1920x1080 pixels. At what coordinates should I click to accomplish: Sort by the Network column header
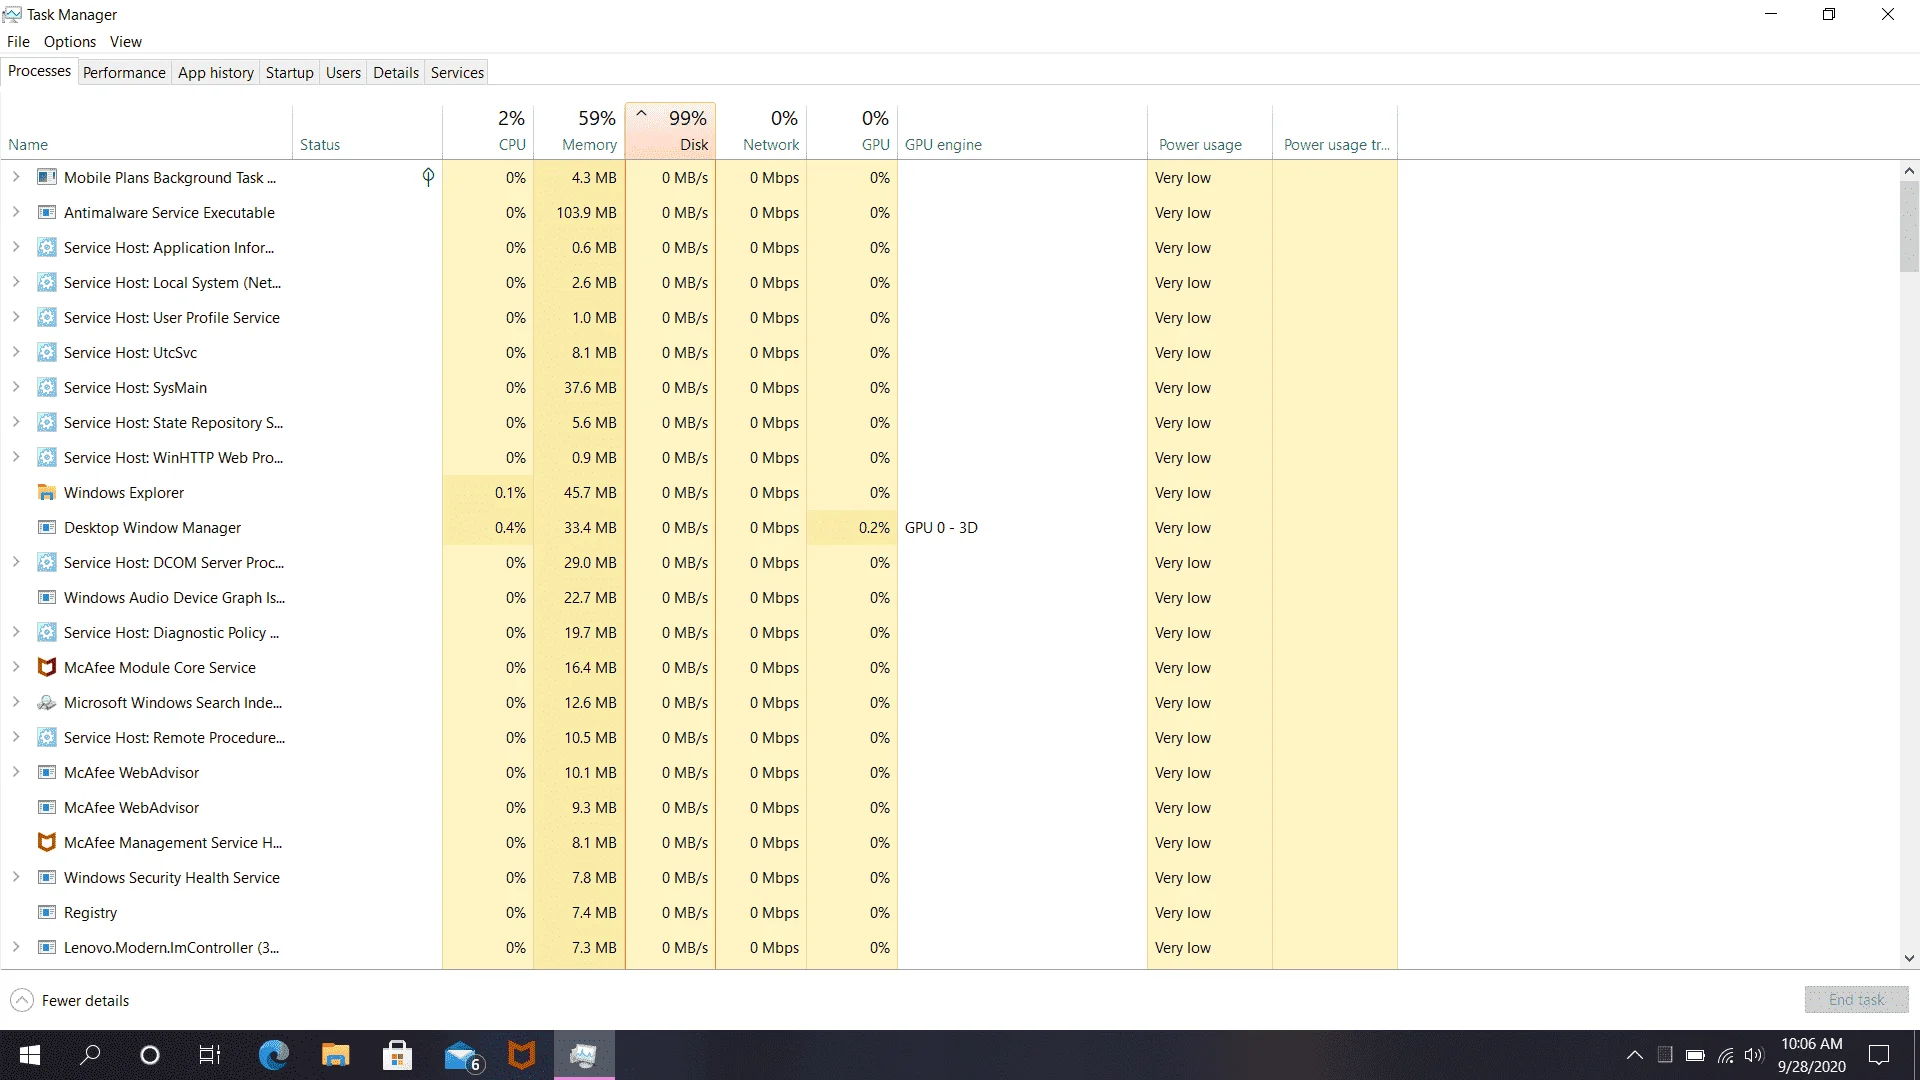[761, 131]
